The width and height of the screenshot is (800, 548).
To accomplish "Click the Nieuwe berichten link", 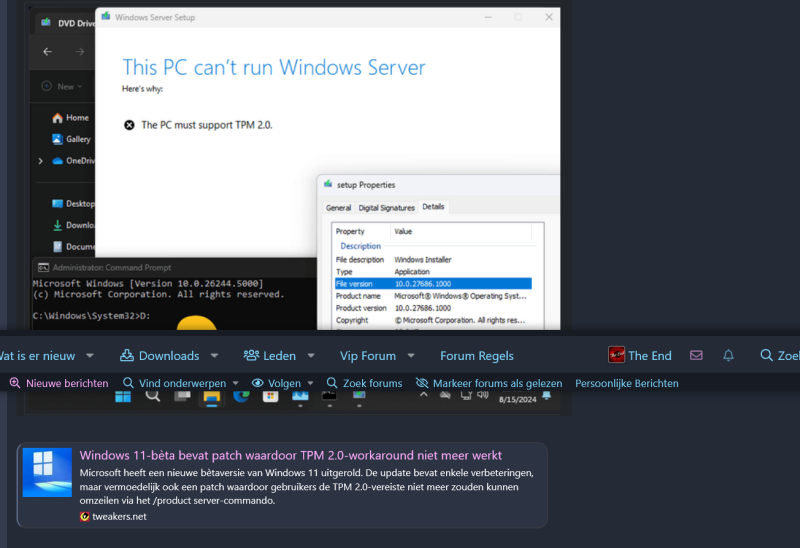I will click(x=67, y=383).
